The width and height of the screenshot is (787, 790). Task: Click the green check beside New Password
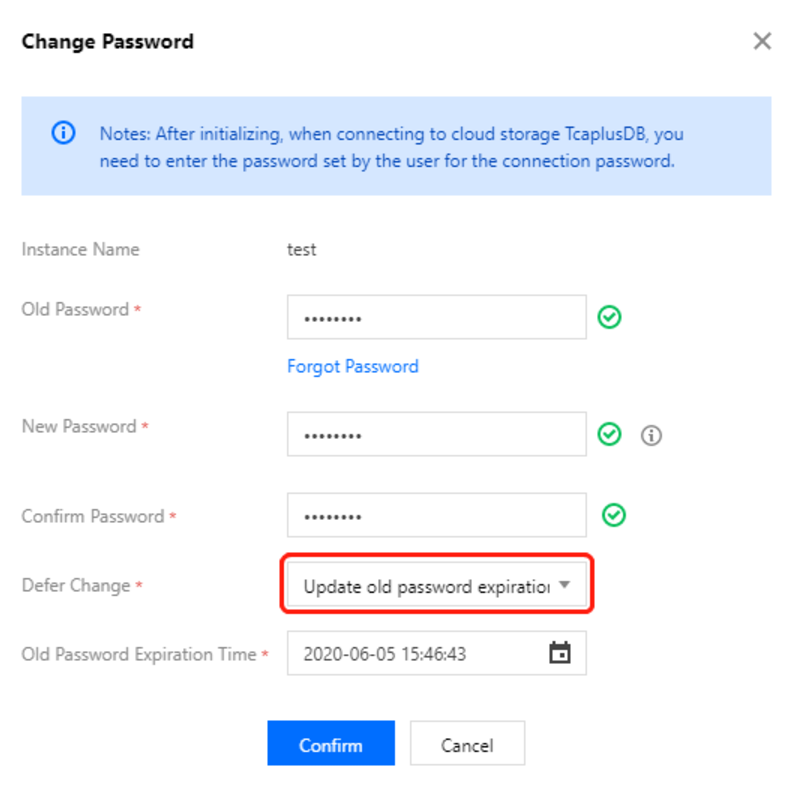pyautogui.click(x=609, y=434)
